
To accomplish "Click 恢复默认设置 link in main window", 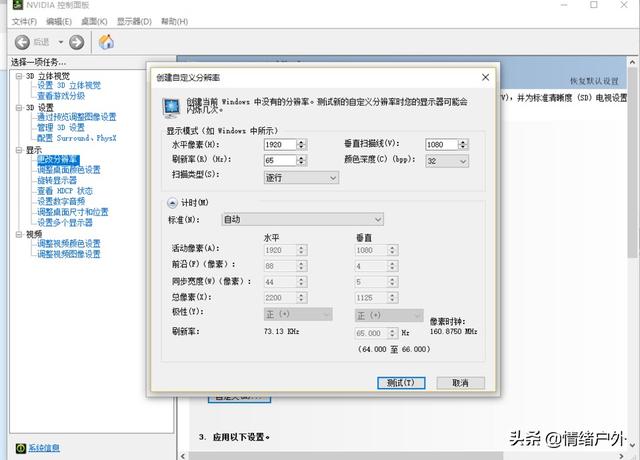I will click(594, 81).
